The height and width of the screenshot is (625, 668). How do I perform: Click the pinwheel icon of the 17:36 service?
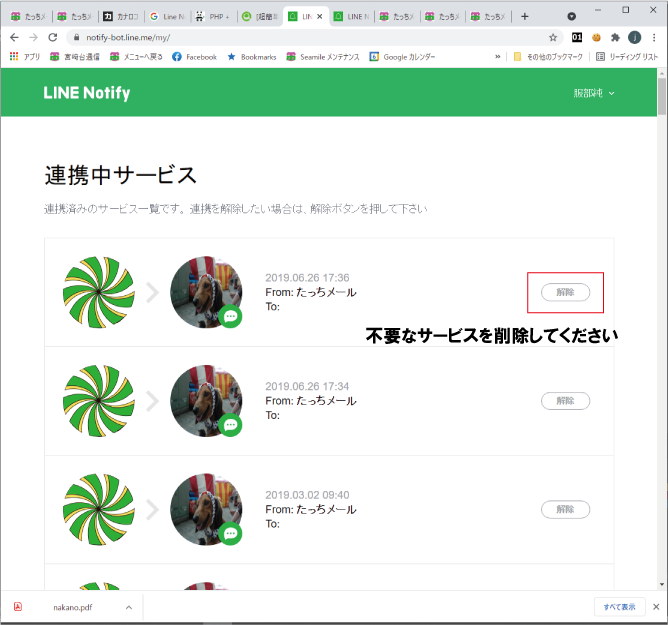click(99, 292)
